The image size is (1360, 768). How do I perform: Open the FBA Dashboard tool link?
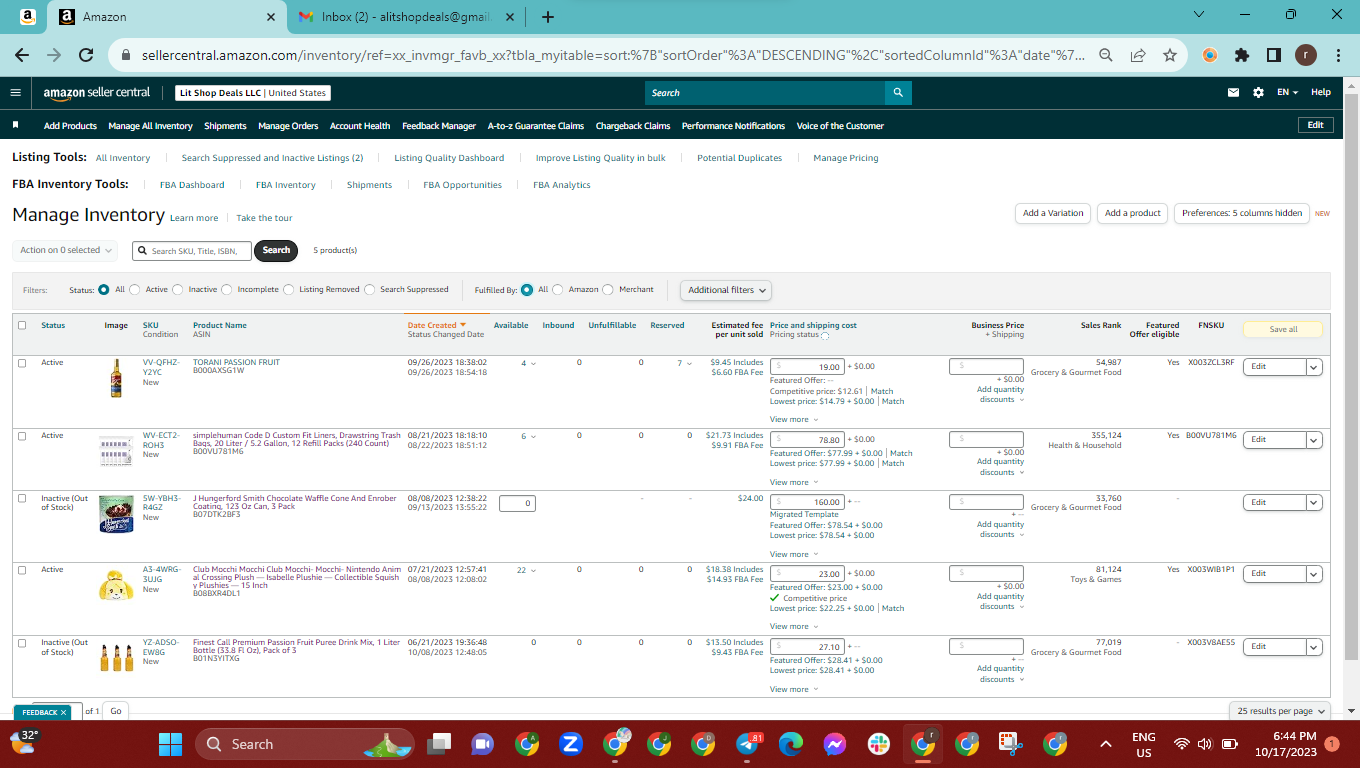tap(192, 185)
